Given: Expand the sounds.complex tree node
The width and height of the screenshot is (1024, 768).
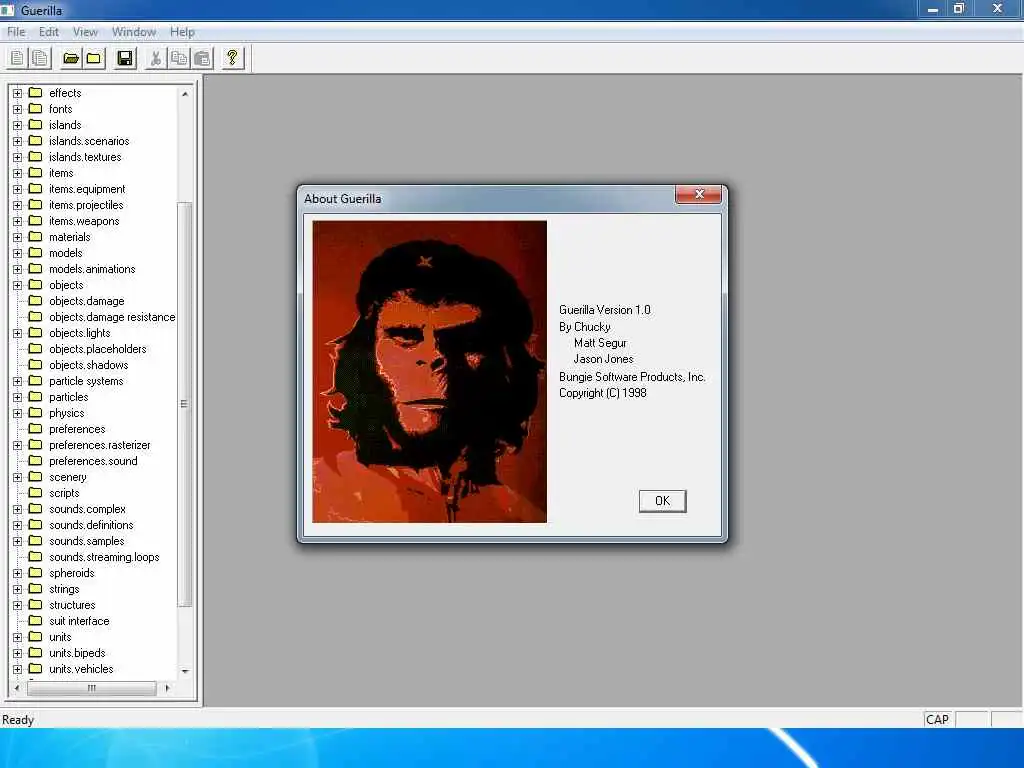Looking at the screenshot, I should pos(18,509).
